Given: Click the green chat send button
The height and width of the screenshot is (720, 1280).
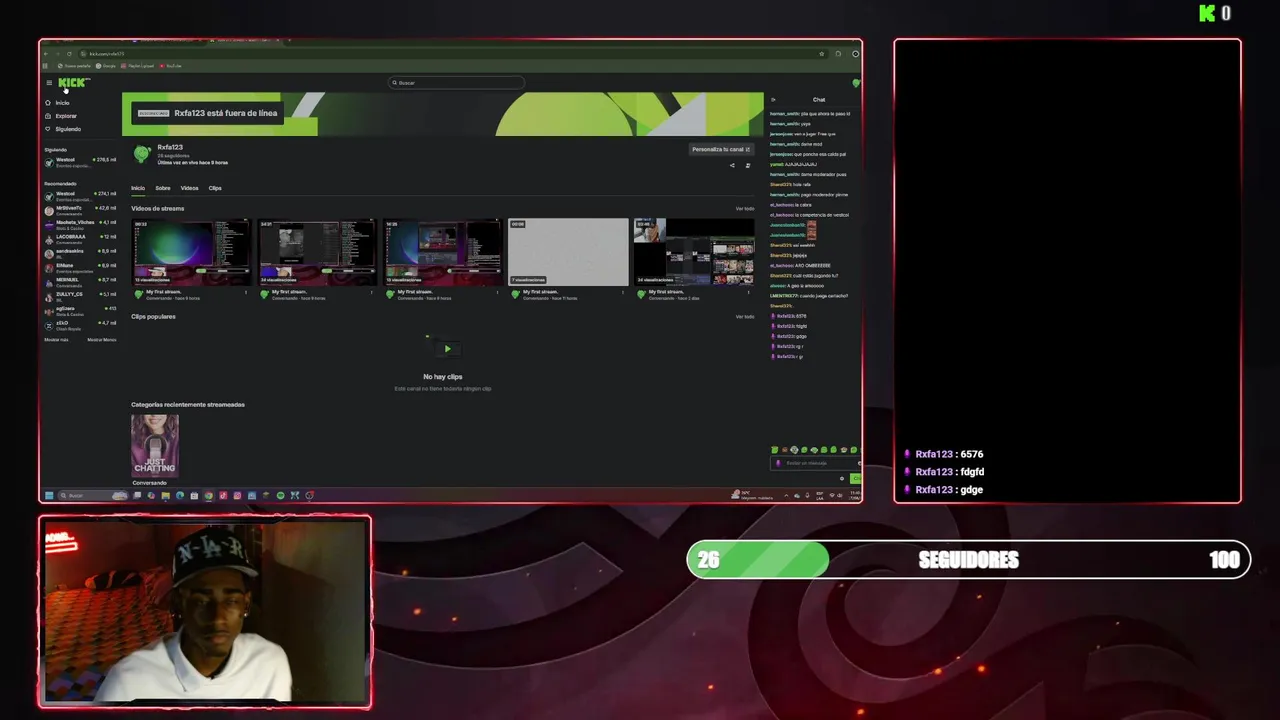Looking at the screenshot, I should 855,479.
